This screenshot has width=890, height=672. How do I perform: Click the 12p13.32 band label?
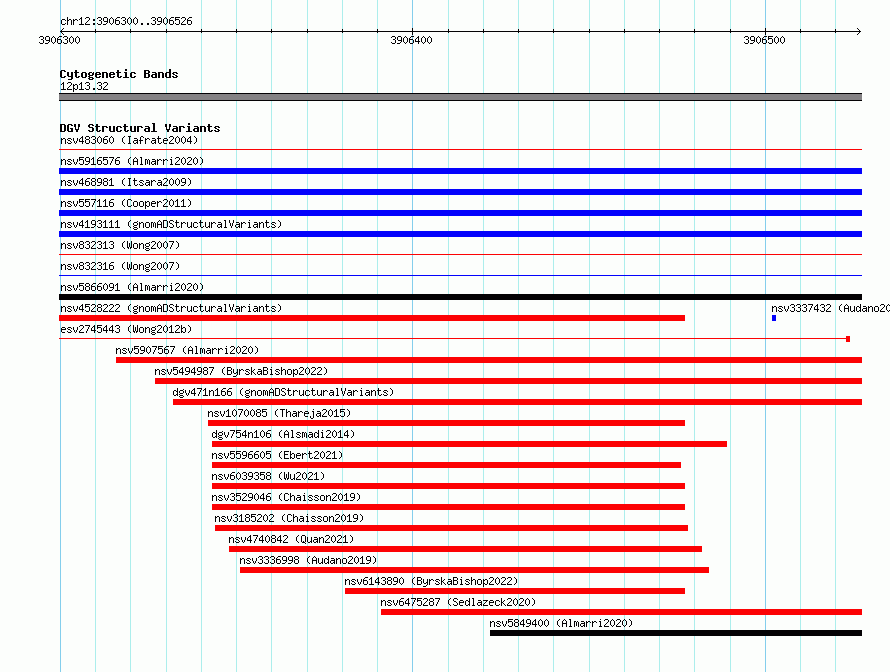[84, 86]
